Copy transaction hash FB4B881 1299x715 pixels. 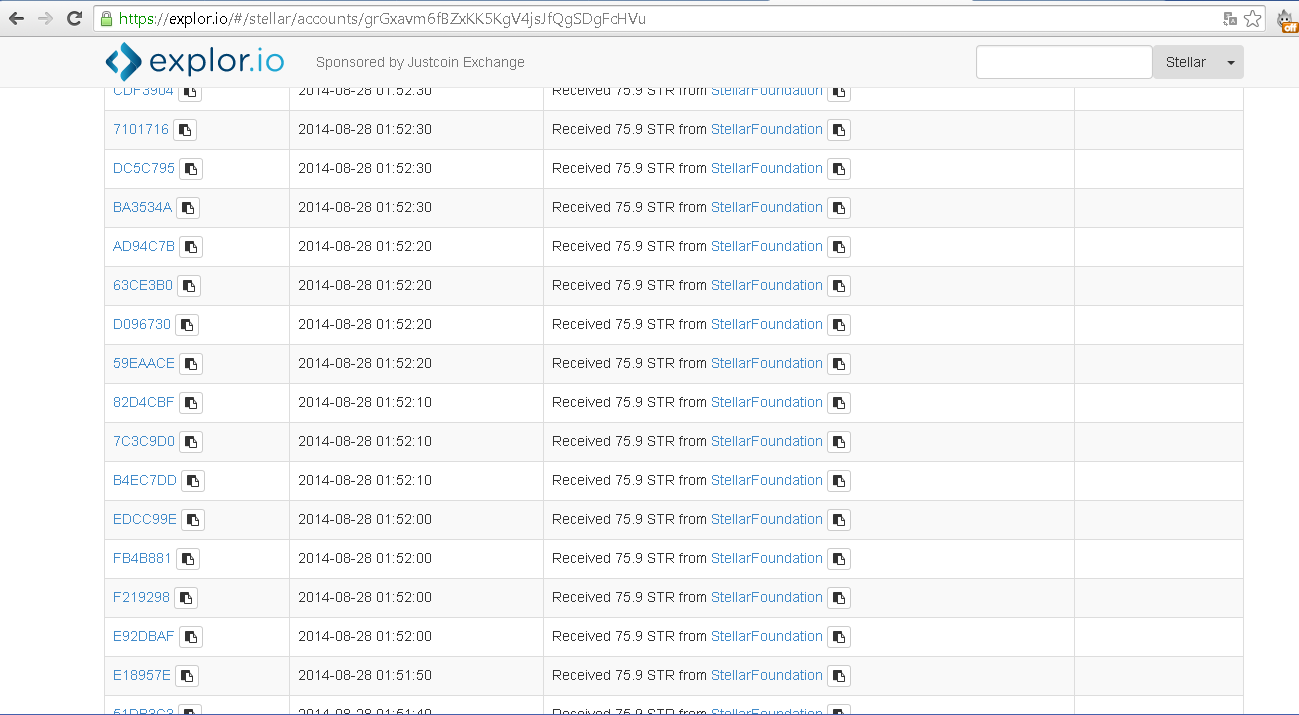pos(188,559)
